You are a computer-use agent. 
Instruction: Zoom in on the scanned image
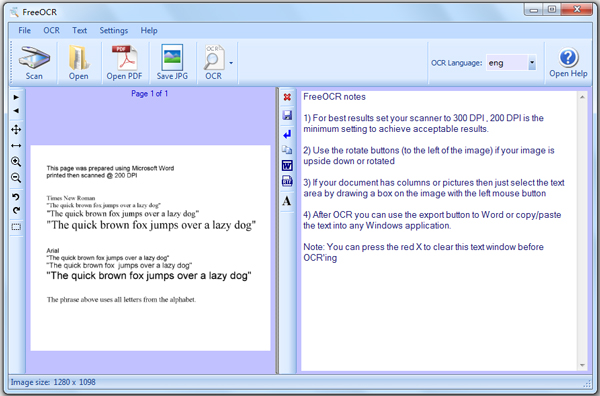(x=16, y=161)
